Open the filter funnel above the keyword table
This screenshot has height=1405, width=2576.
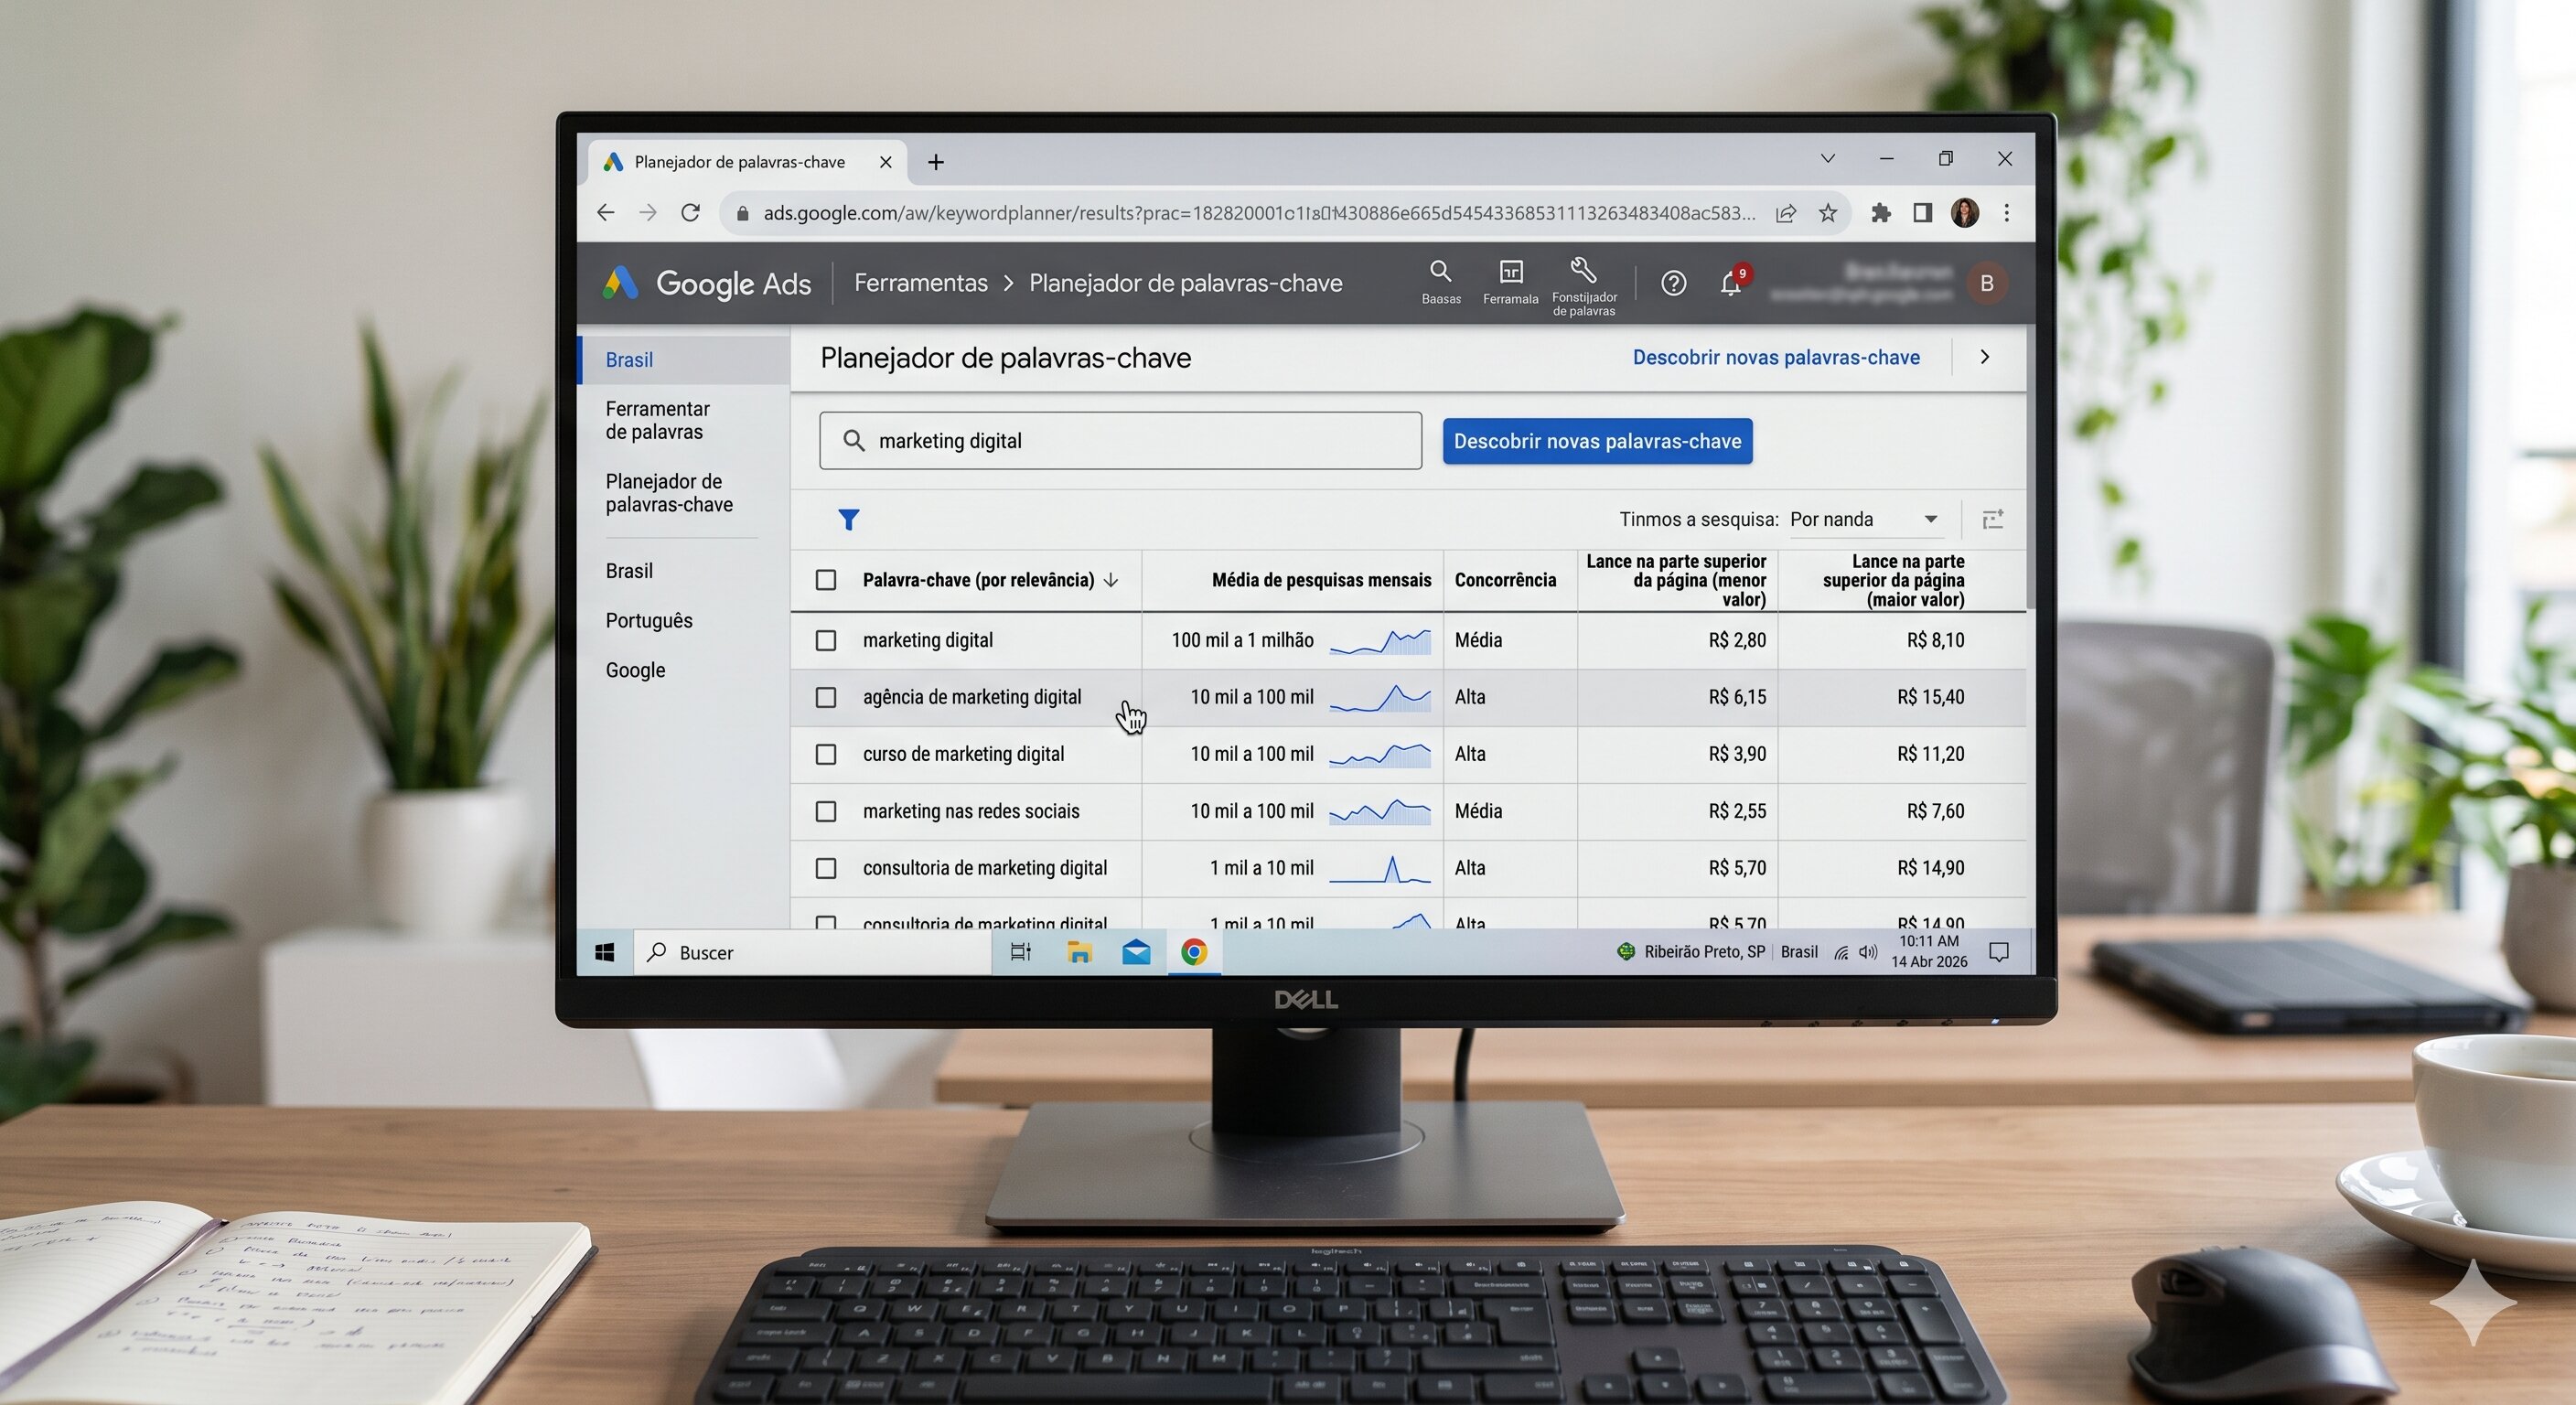click(849, 519)
